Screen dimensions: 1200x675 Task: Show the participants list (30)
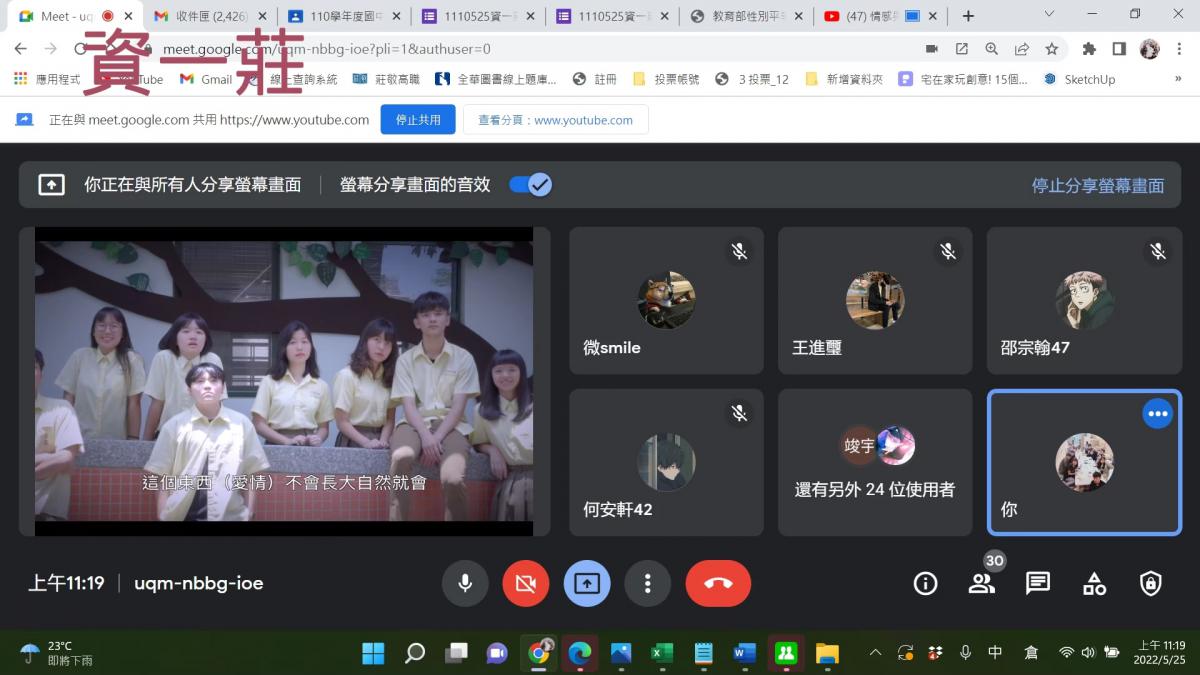click(982, 584)
